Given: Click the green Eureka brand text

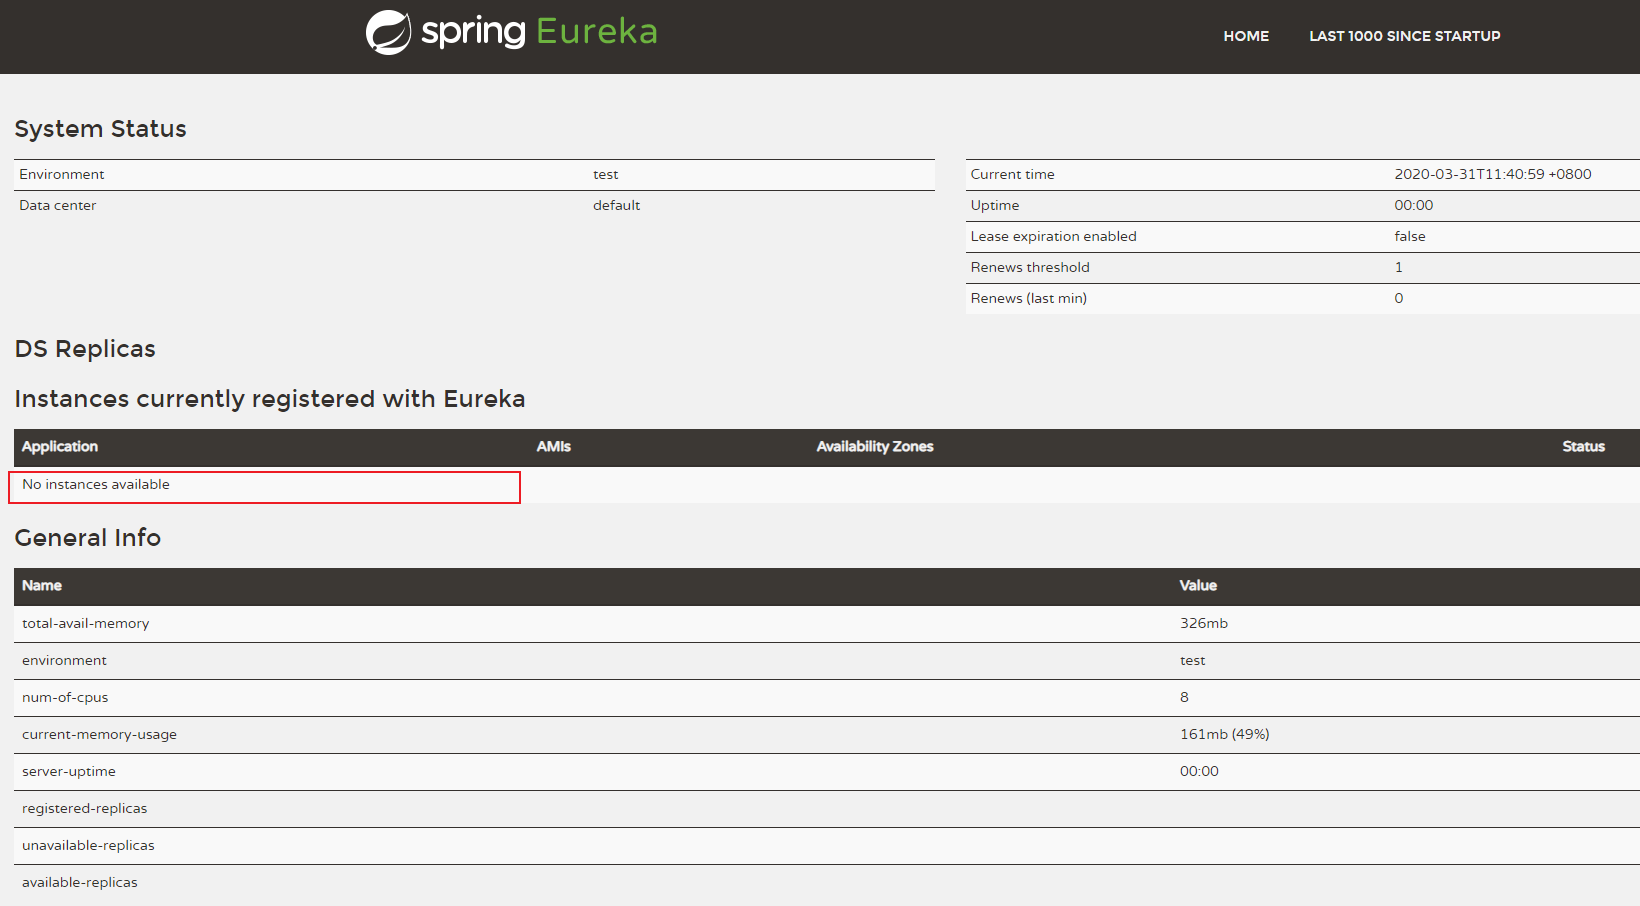Looking at the screenshot, I should [x=597, y=32].
